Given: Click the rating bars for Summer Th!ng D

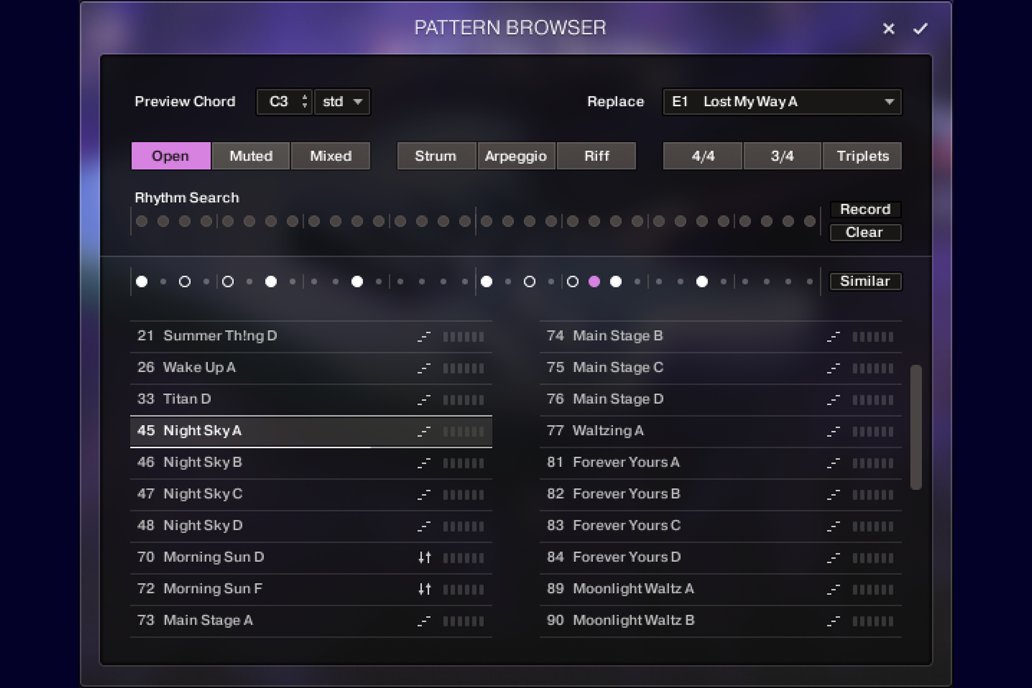Looking at the screenshot, I should click(x=463, y=337).
